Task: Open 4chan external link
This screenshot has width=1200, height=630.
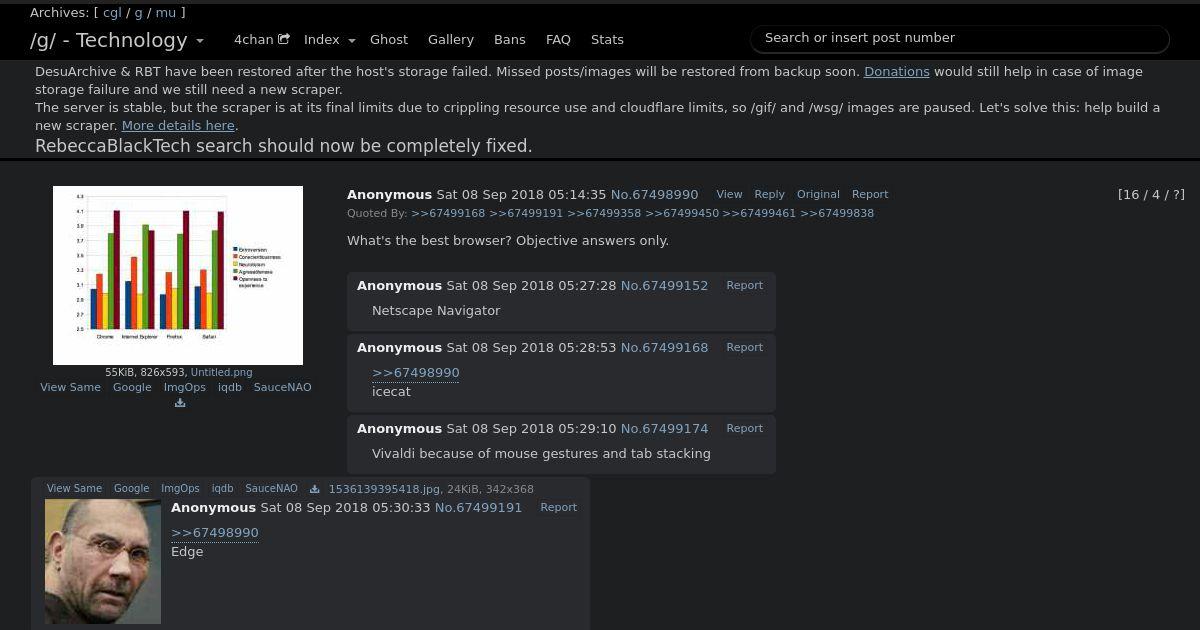Action: coord(261,40)
